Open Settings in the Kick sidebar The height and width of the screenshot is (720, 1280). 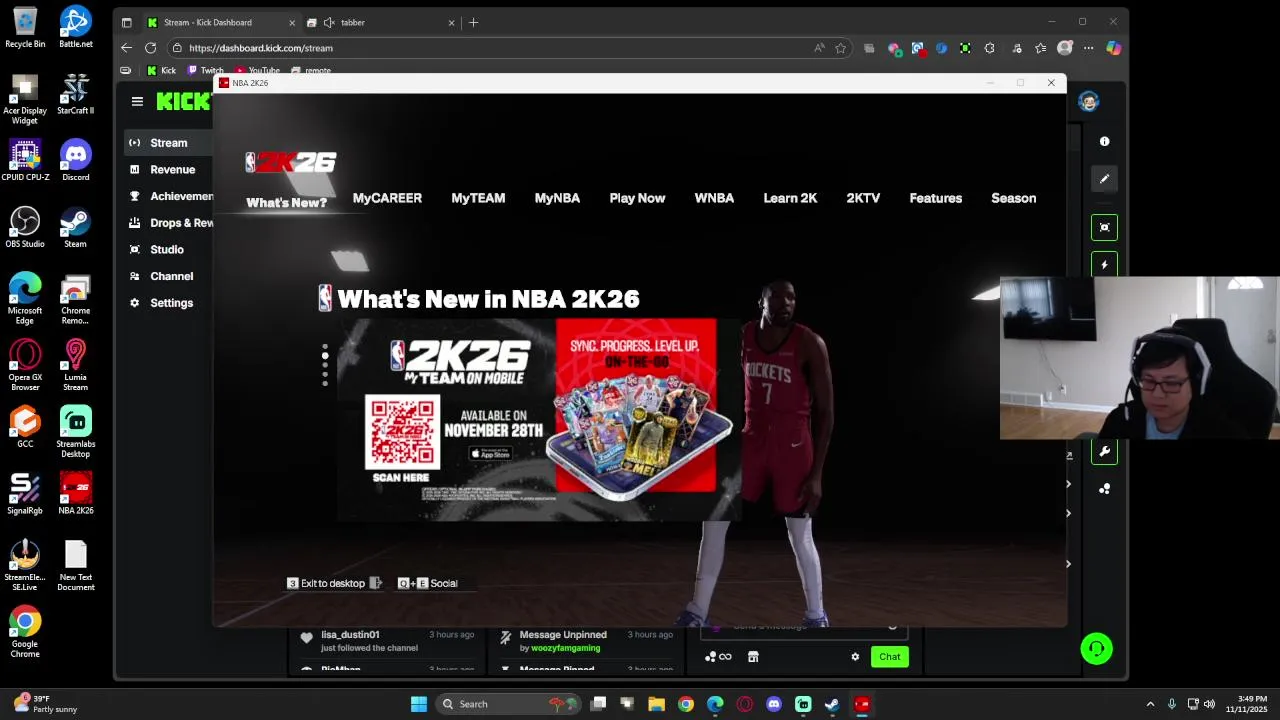[x=171, y=303]
